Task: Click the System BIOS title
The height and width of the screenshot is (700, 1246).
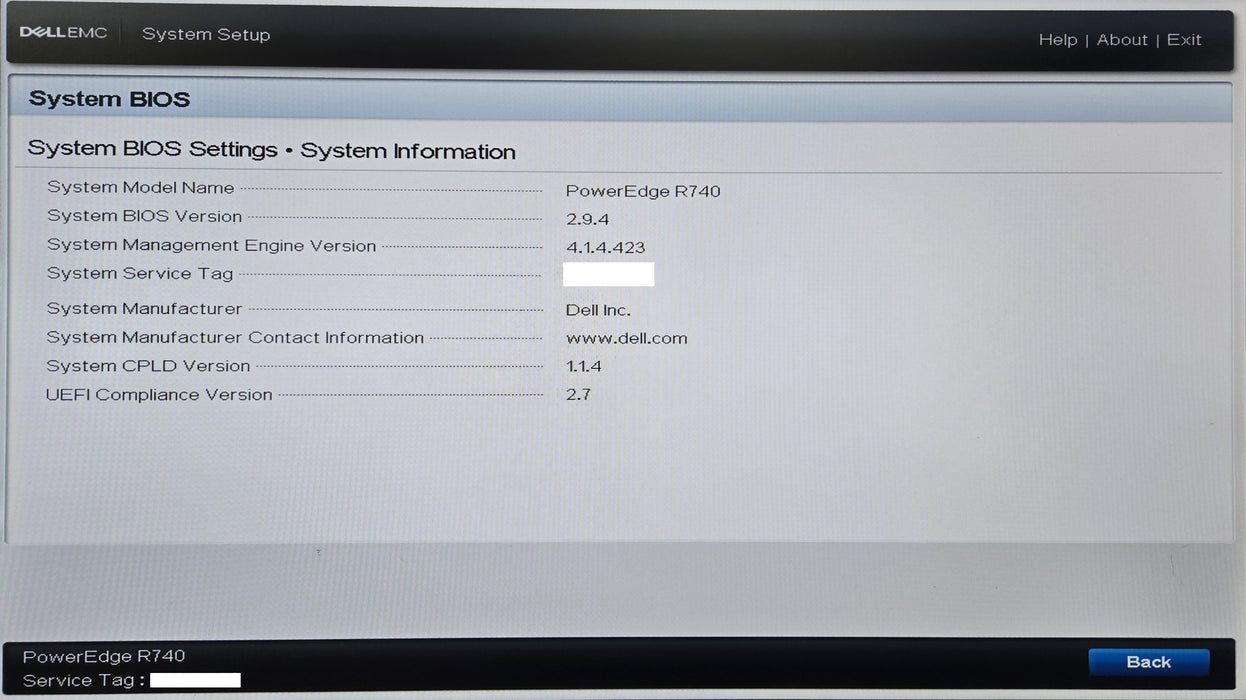Action: [x=109, y=99]
